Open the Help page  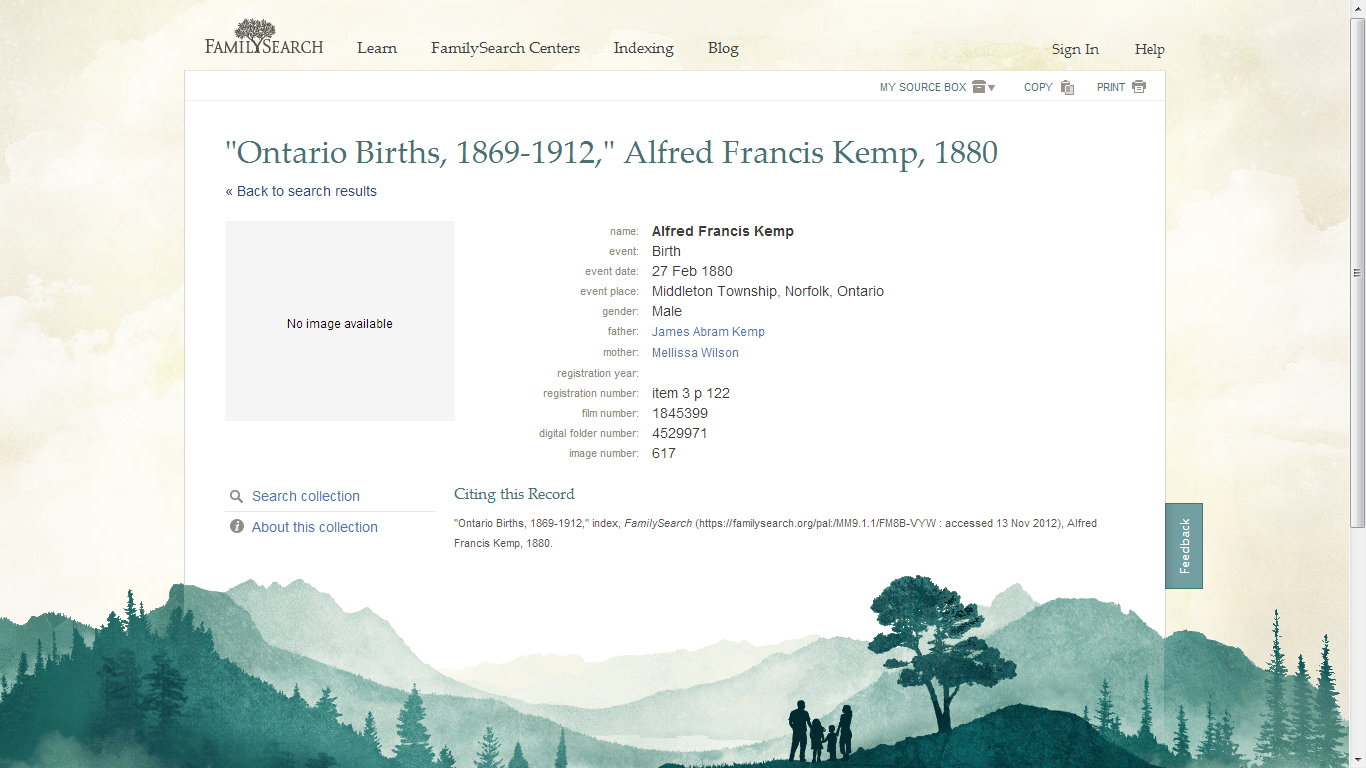click(1149, 48)
